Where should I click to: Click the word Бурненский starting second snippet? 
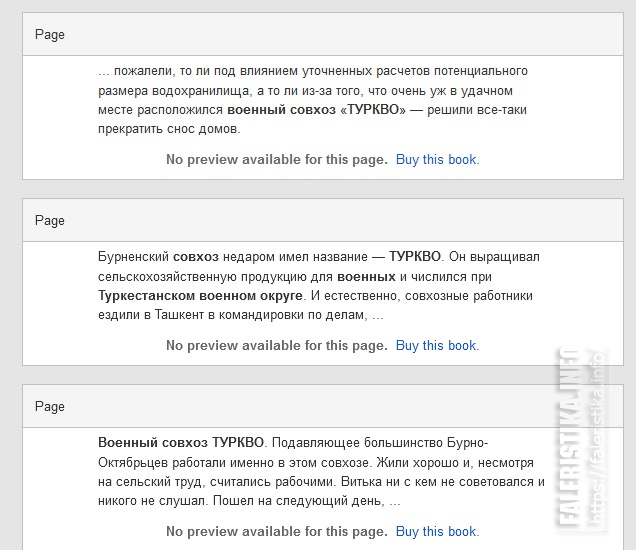(133, 257)
